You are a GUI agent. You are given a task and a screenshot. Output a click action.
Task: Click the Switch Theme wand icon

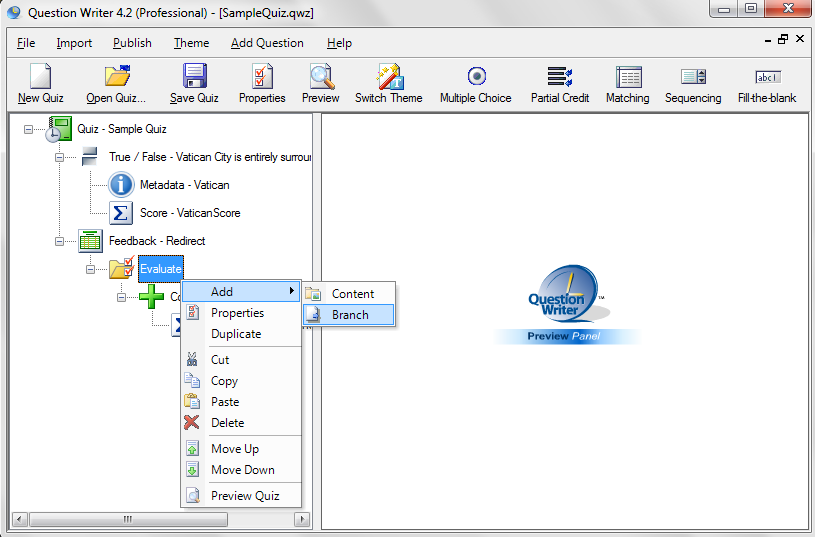click(389, 77)
